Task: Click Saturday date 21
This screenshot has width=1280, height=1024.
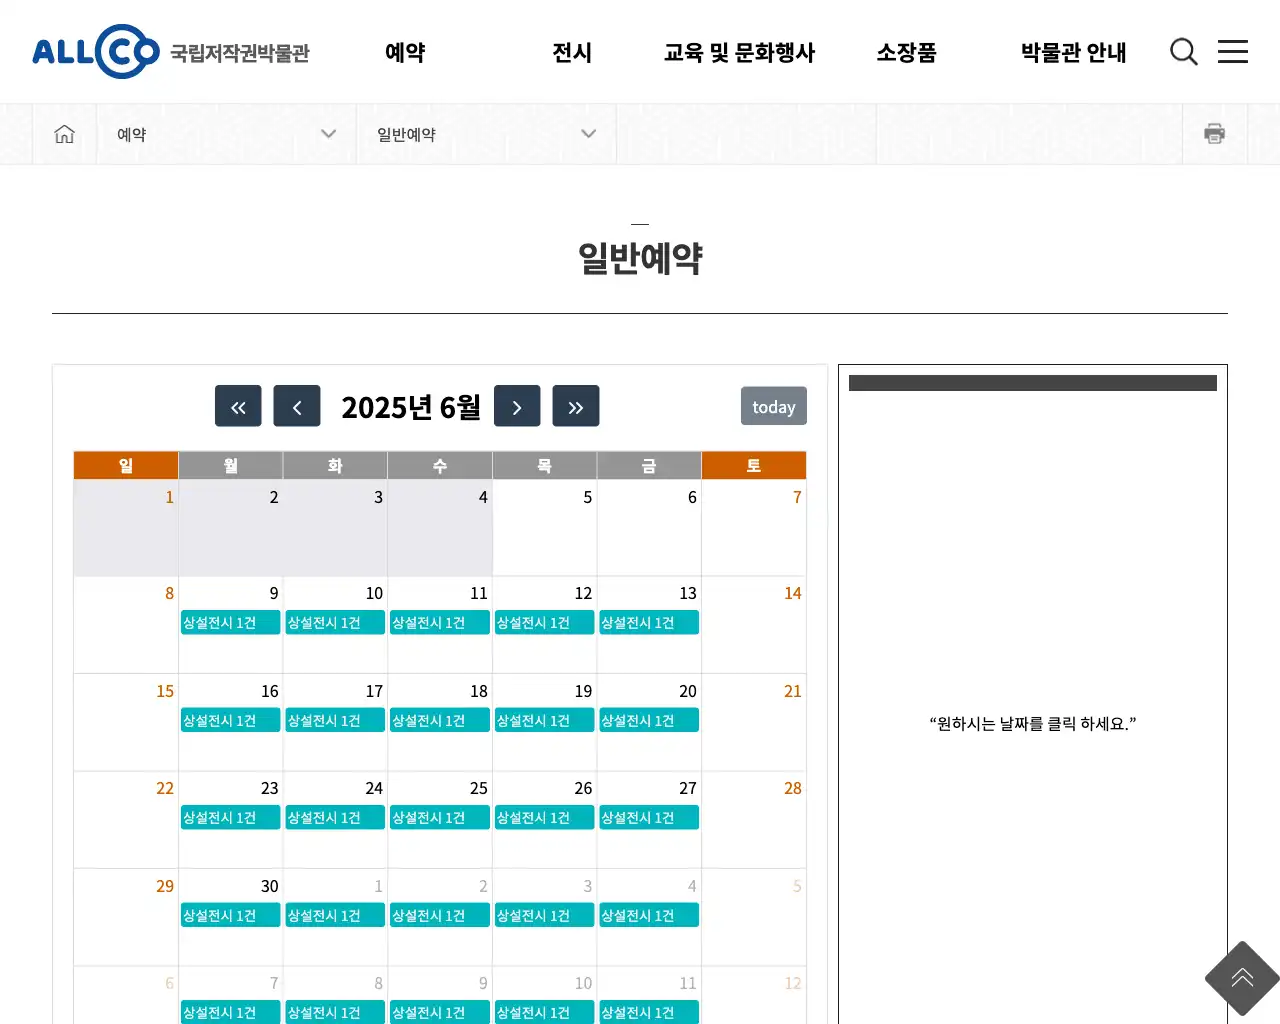Action: 793,691
